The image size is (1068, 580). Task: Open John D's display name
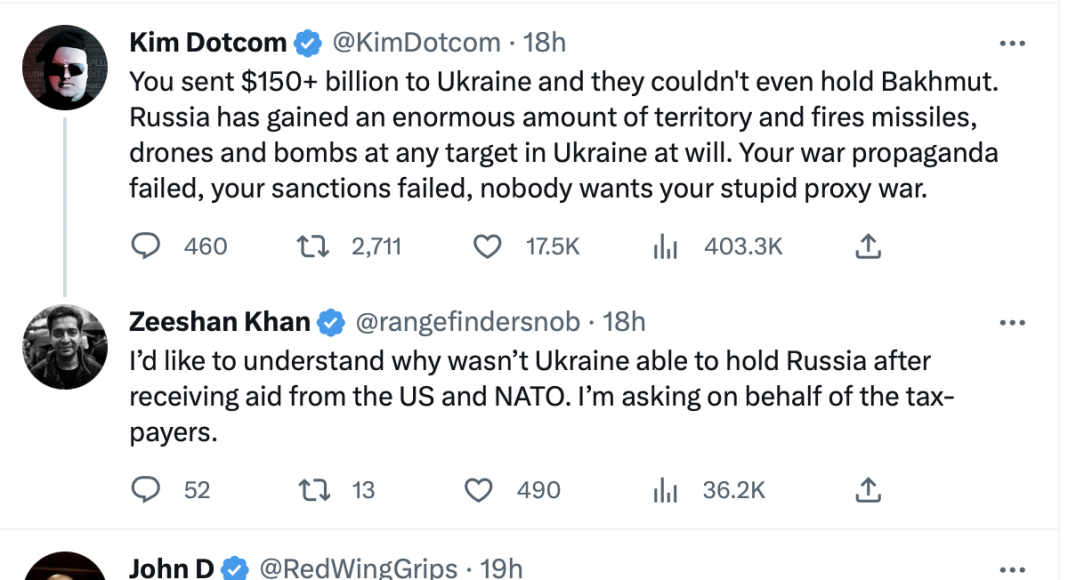point(171,567)
